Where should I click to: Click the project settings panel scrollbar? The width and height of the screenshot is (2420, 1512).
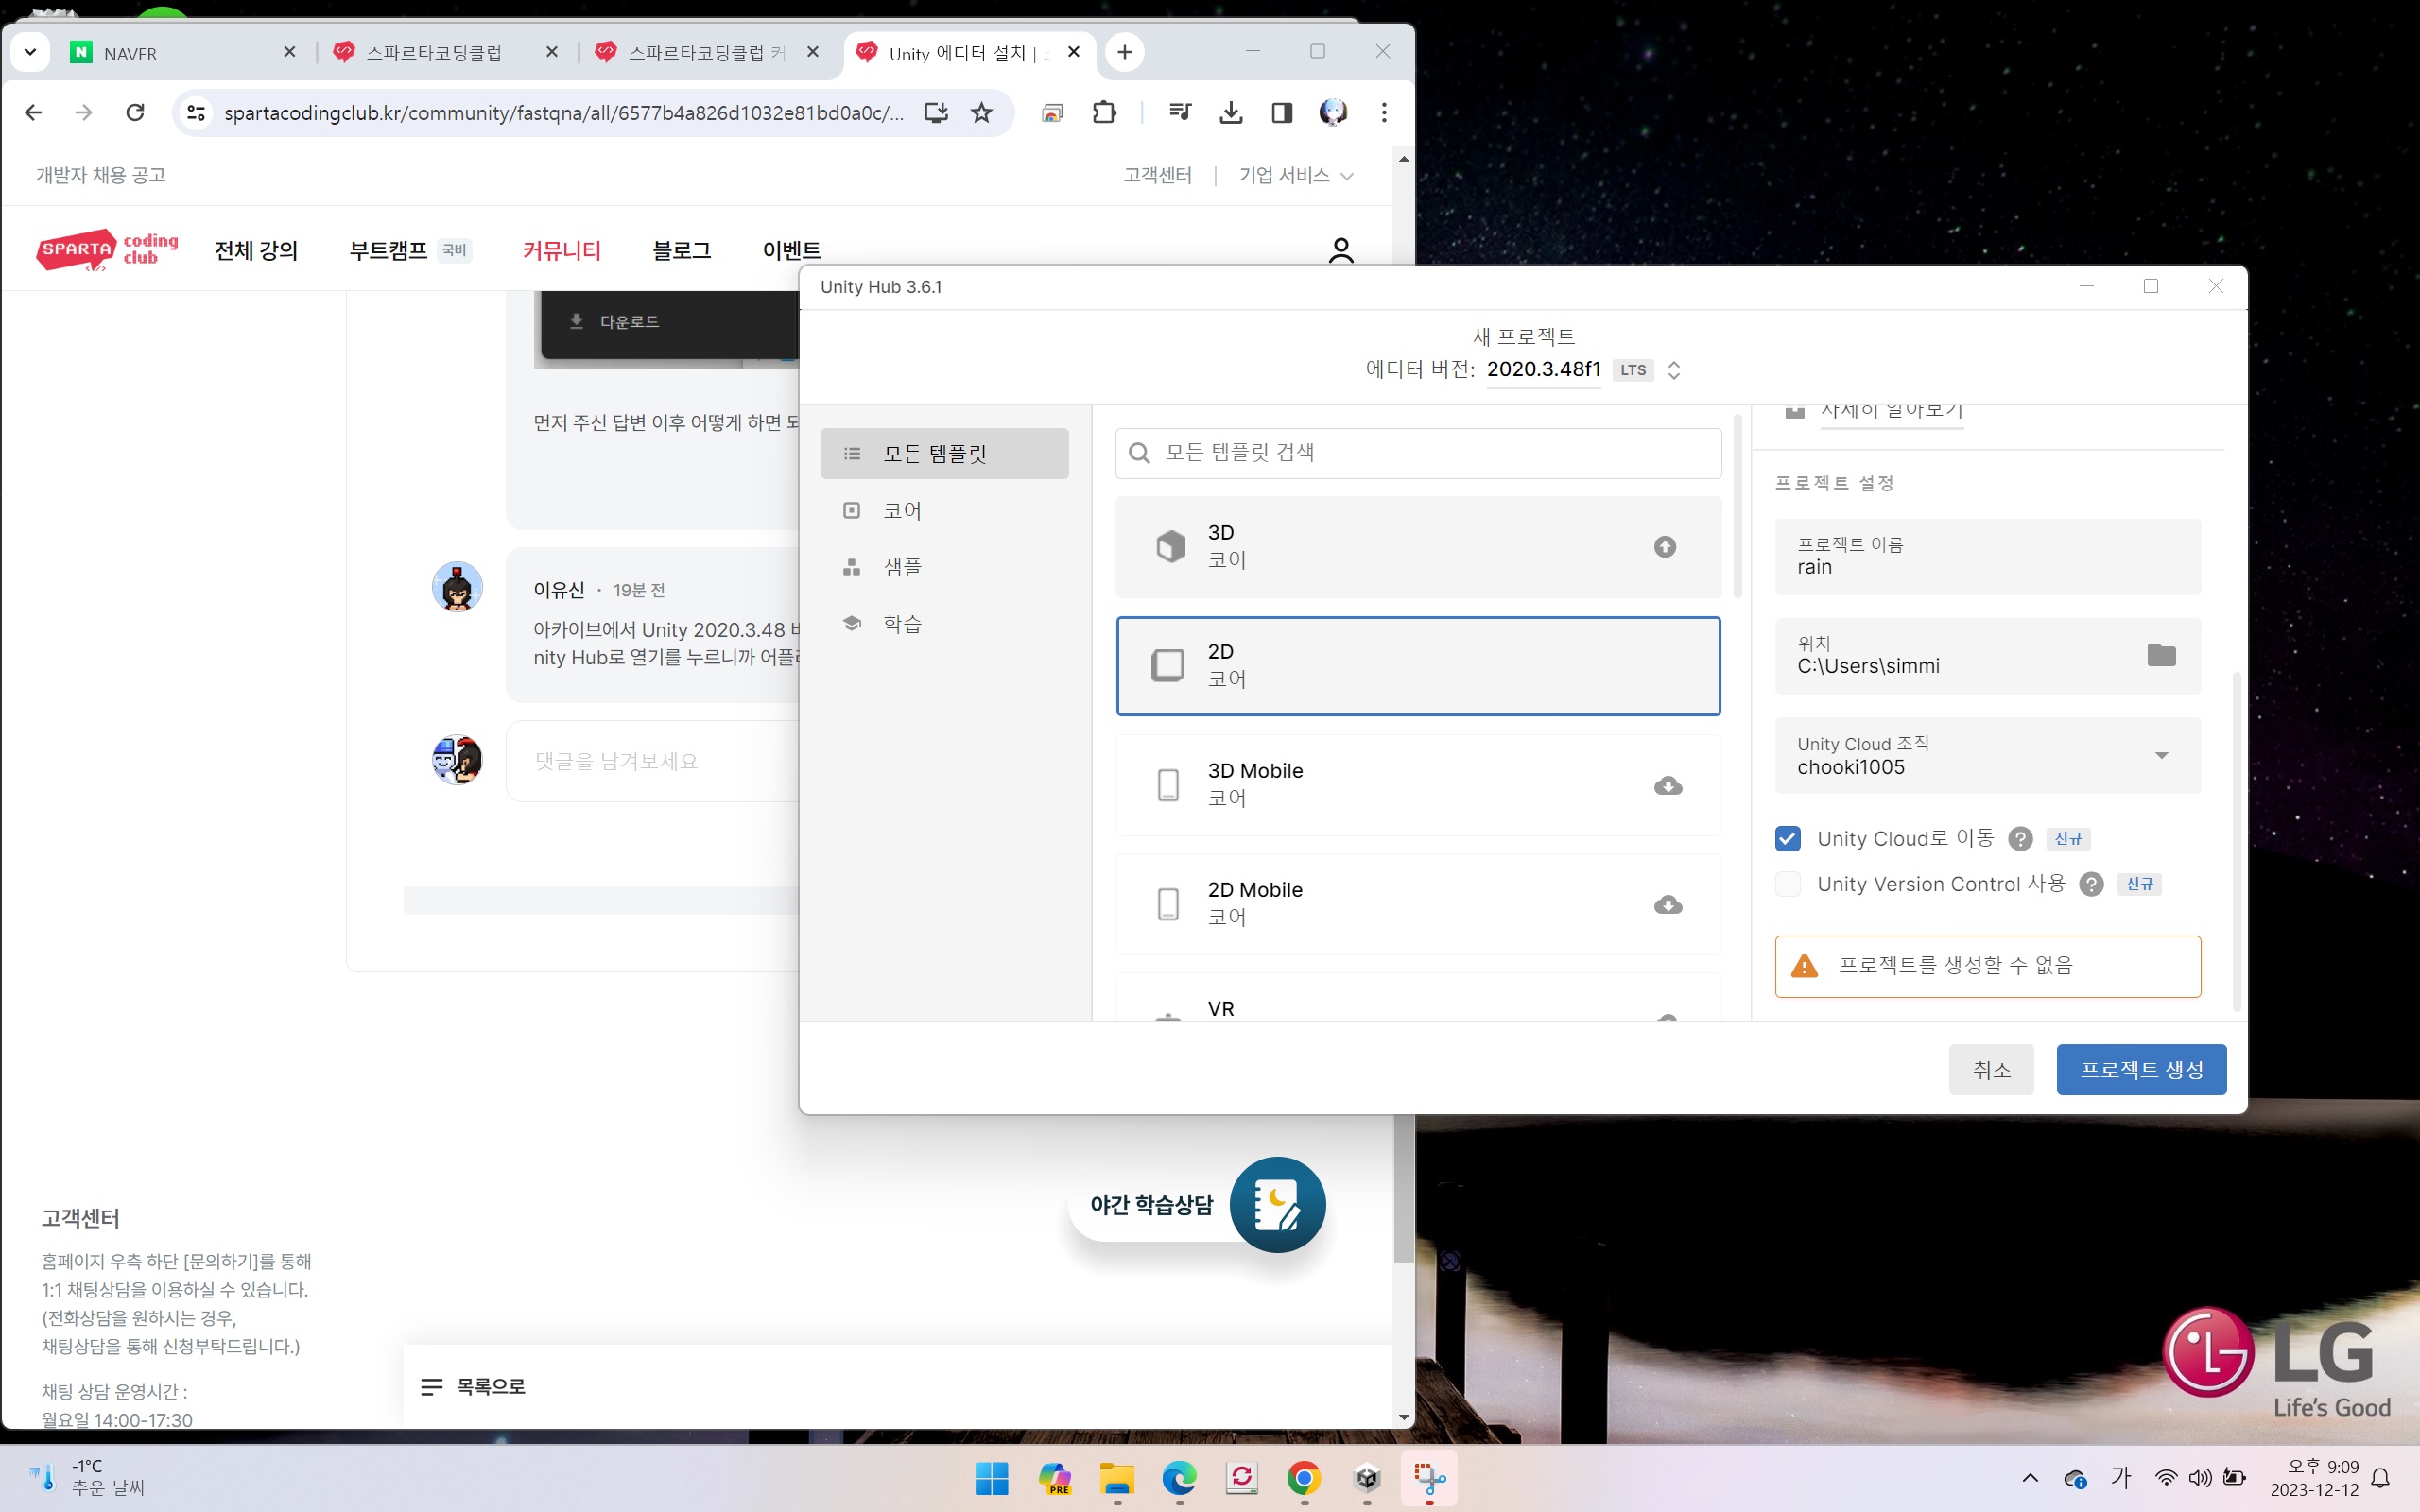2236,840
